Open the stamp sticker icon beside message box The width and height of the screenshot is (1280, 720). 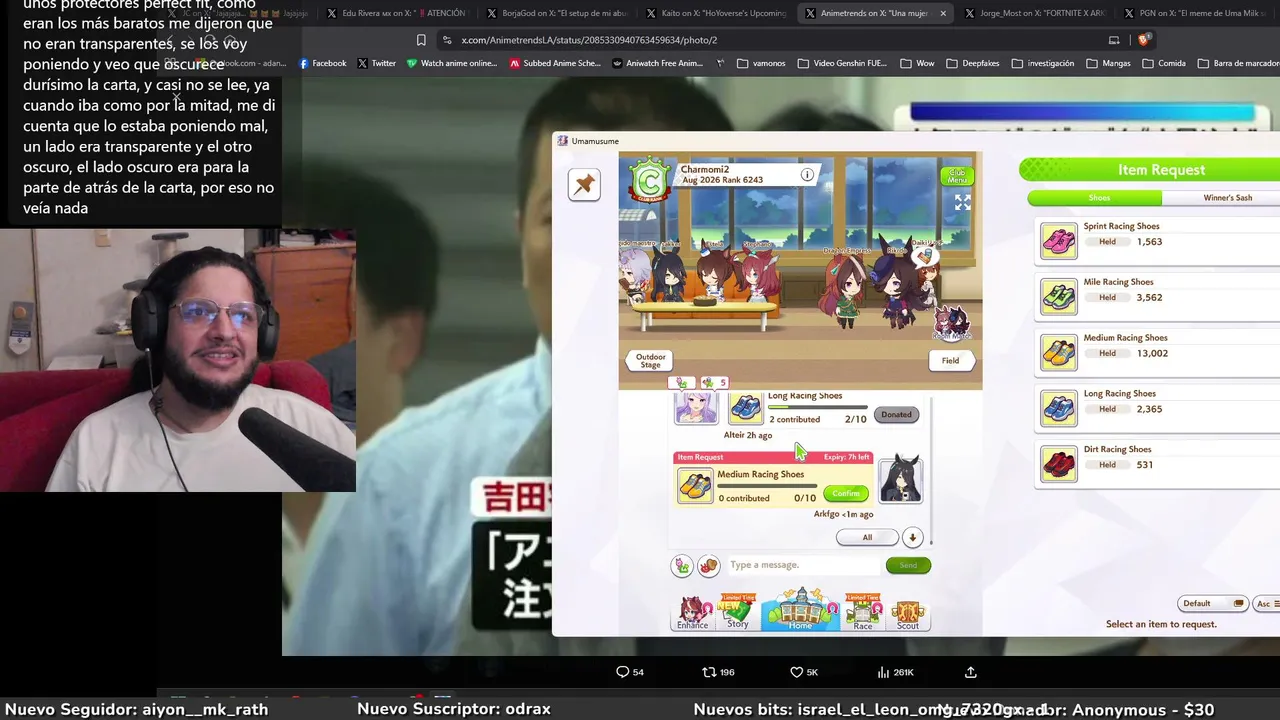[708, 566]
